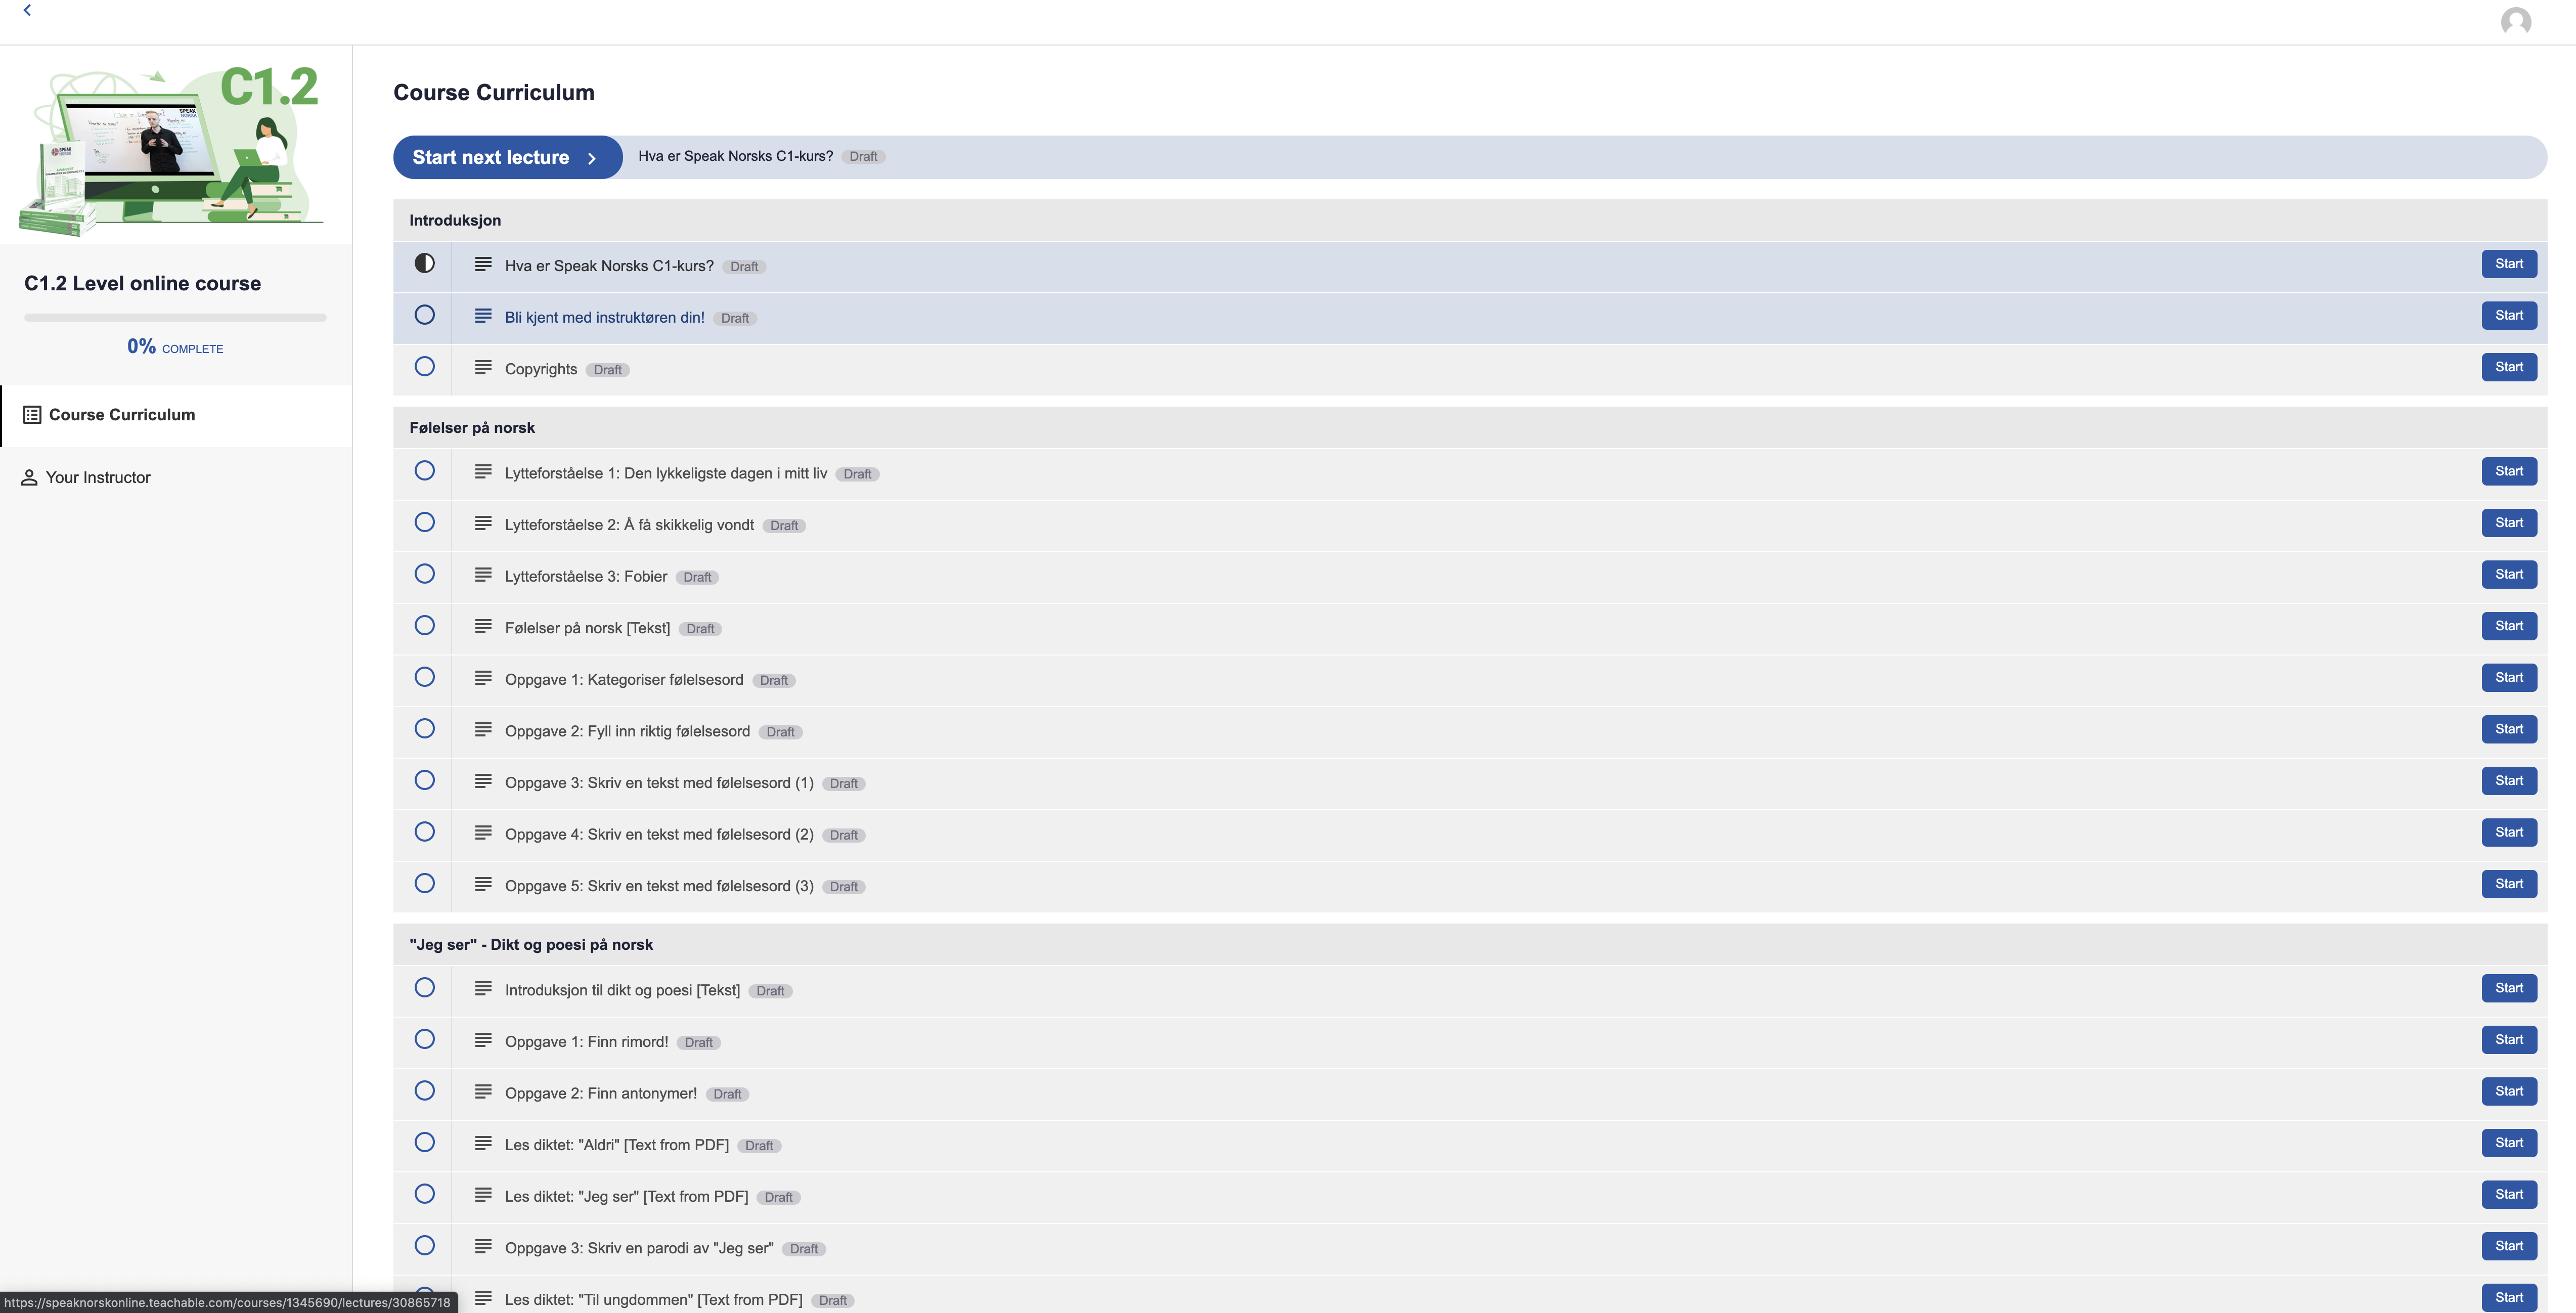This screenshot has width=2576, height=1313.
Task: Click Start button for Copyrights
Action: coord(2508,367)
